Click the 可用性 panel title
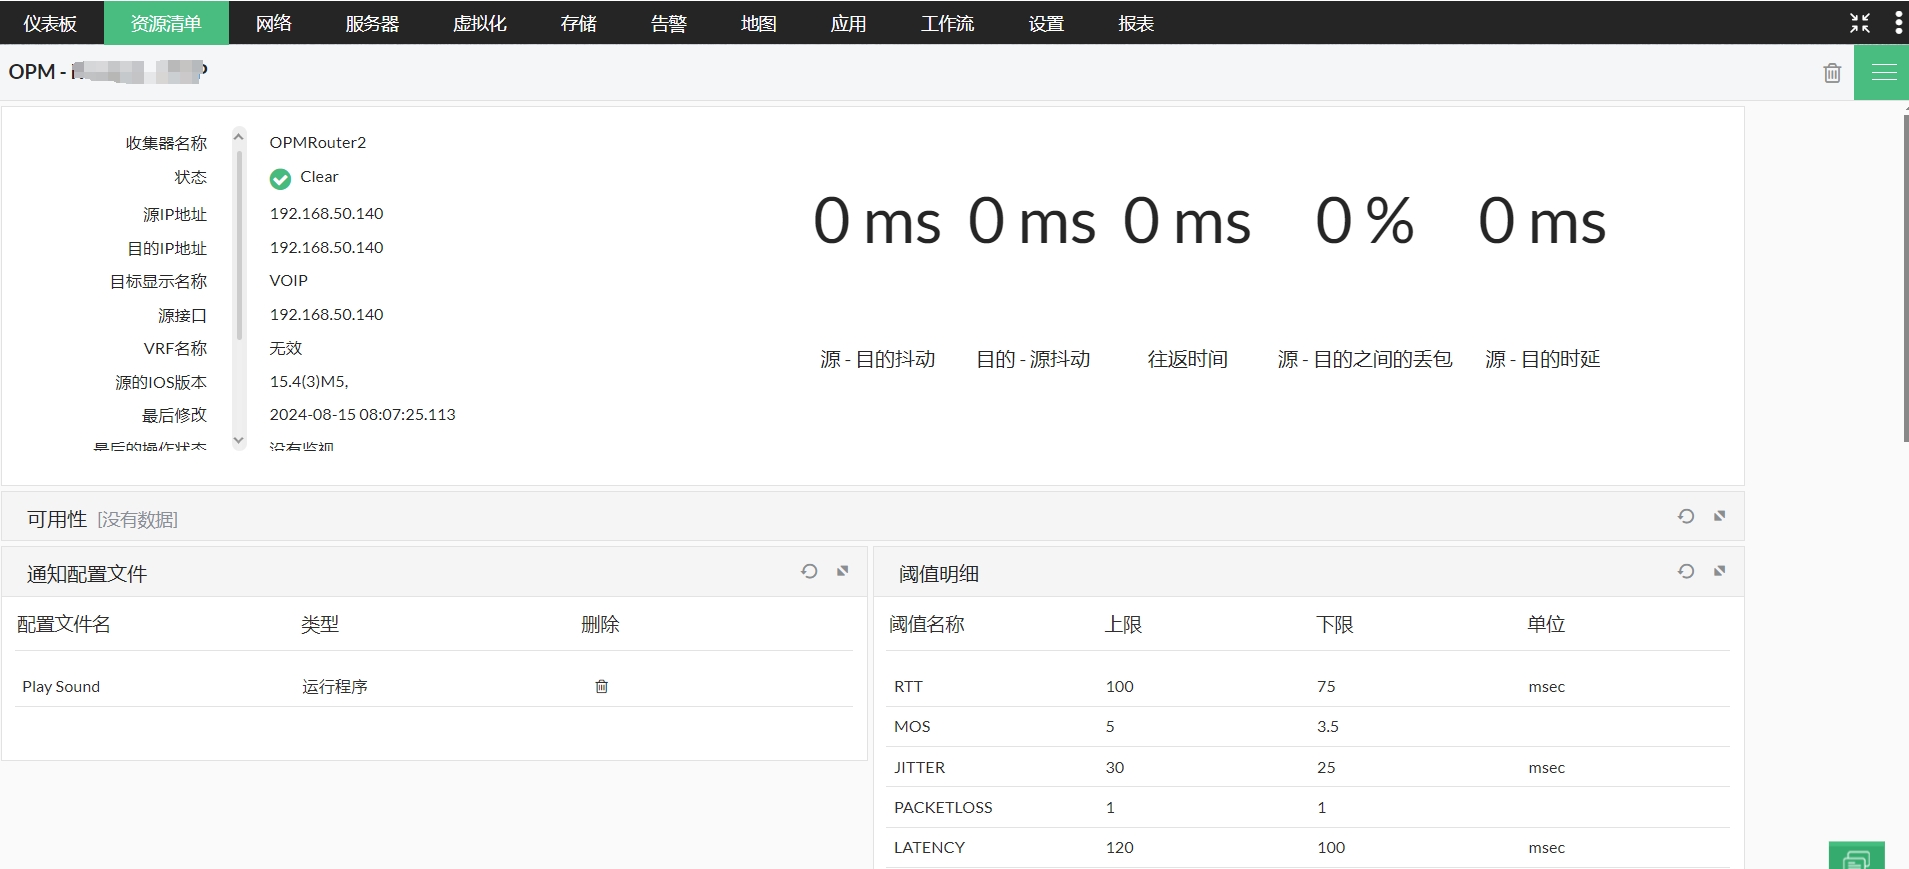Image resolution: width=1909 pixels, height=869 pixels. click(x=57, y=519)
